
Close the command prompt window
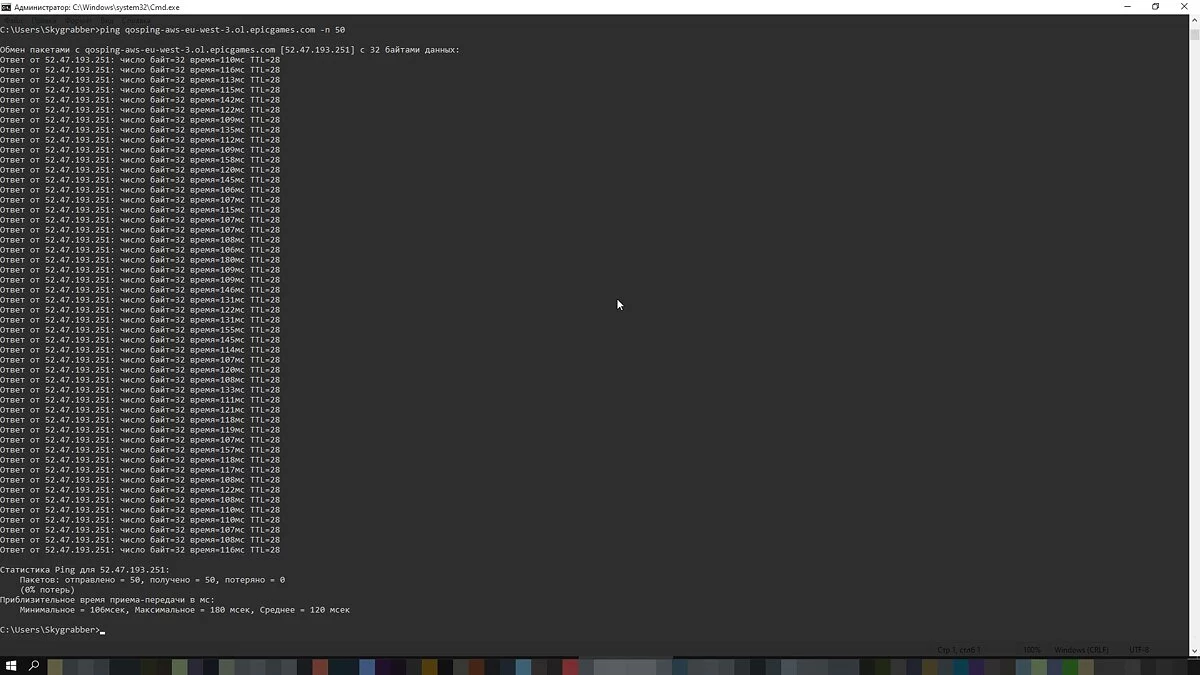(1184, 6)
